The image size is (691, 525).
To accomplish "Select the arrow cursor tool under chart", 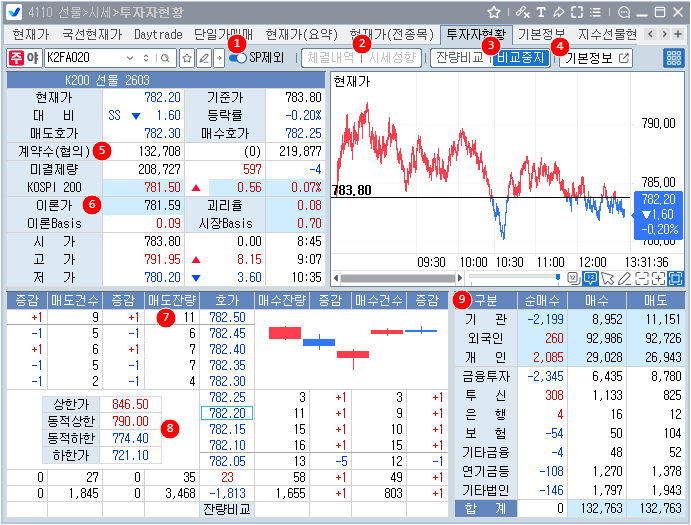I will [607, 278].
